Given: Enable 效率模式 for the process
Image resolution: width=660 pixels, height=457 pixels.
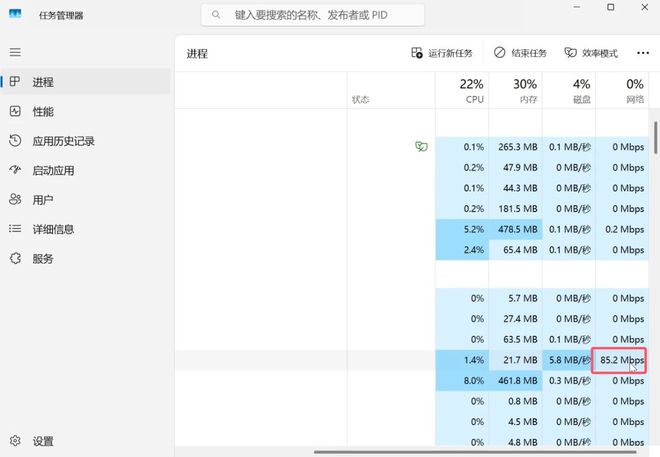Looking at the screenshot, I should [x=591, y=53].
